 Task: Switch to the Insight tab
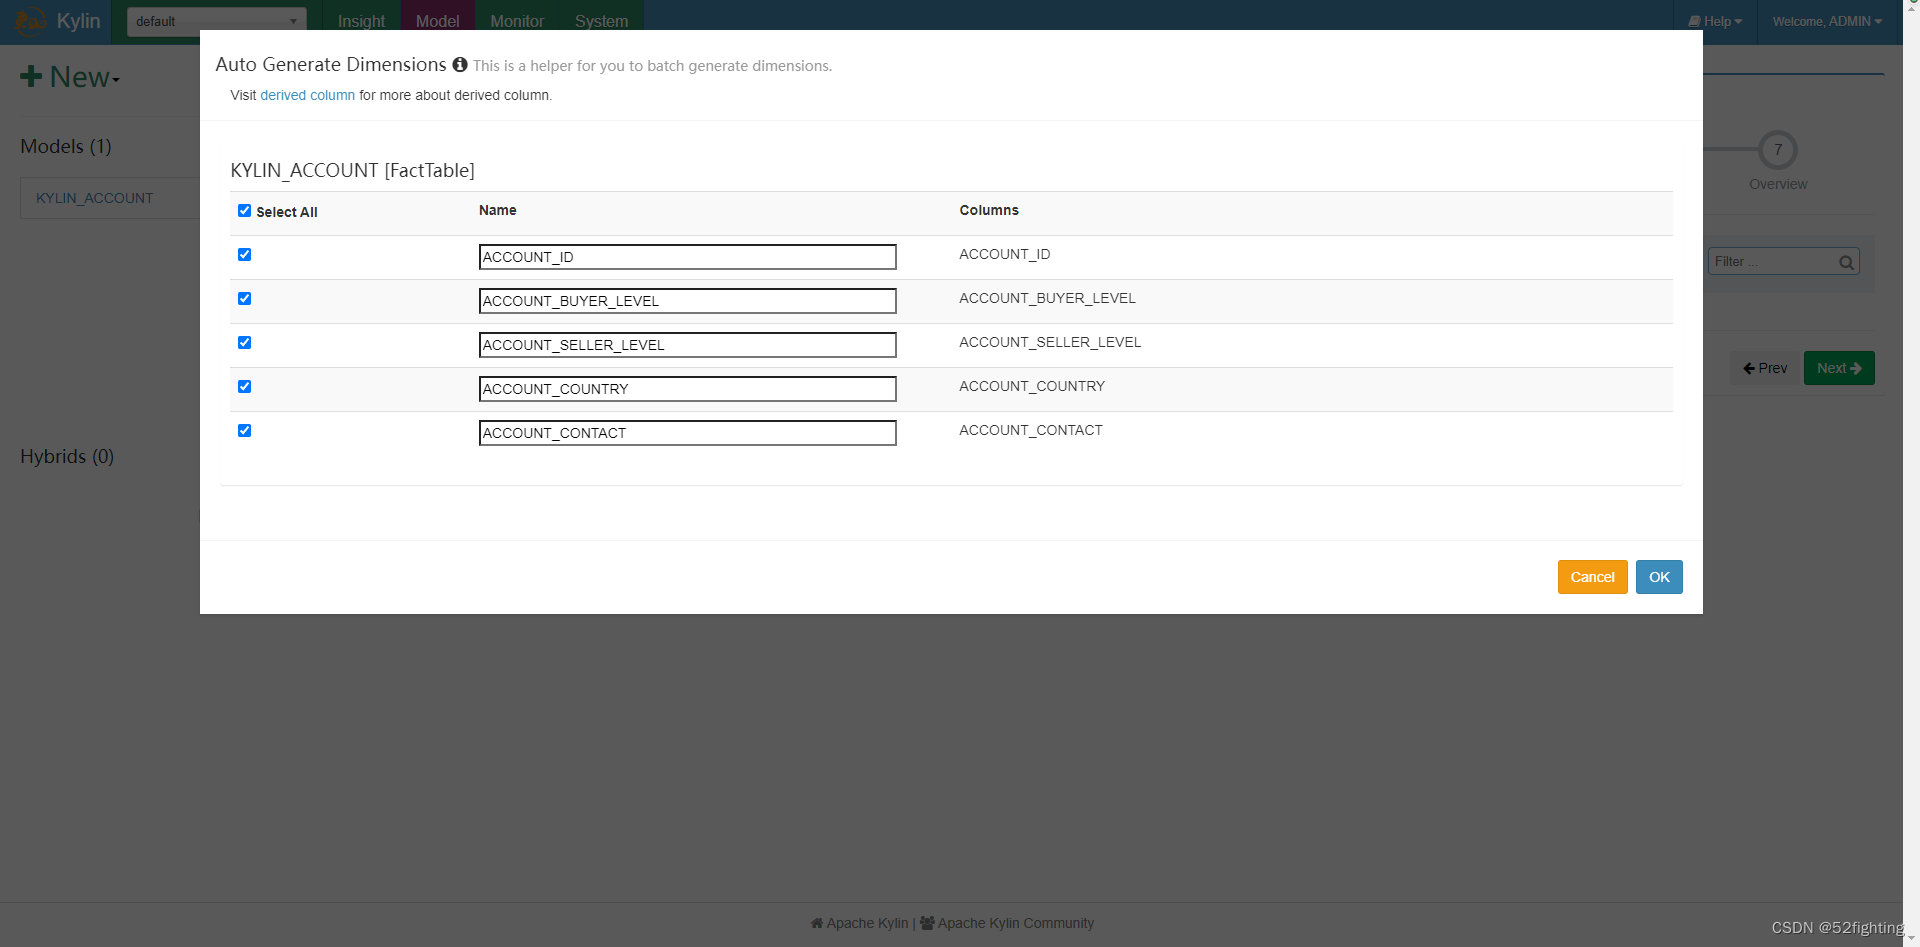point(361,21)
